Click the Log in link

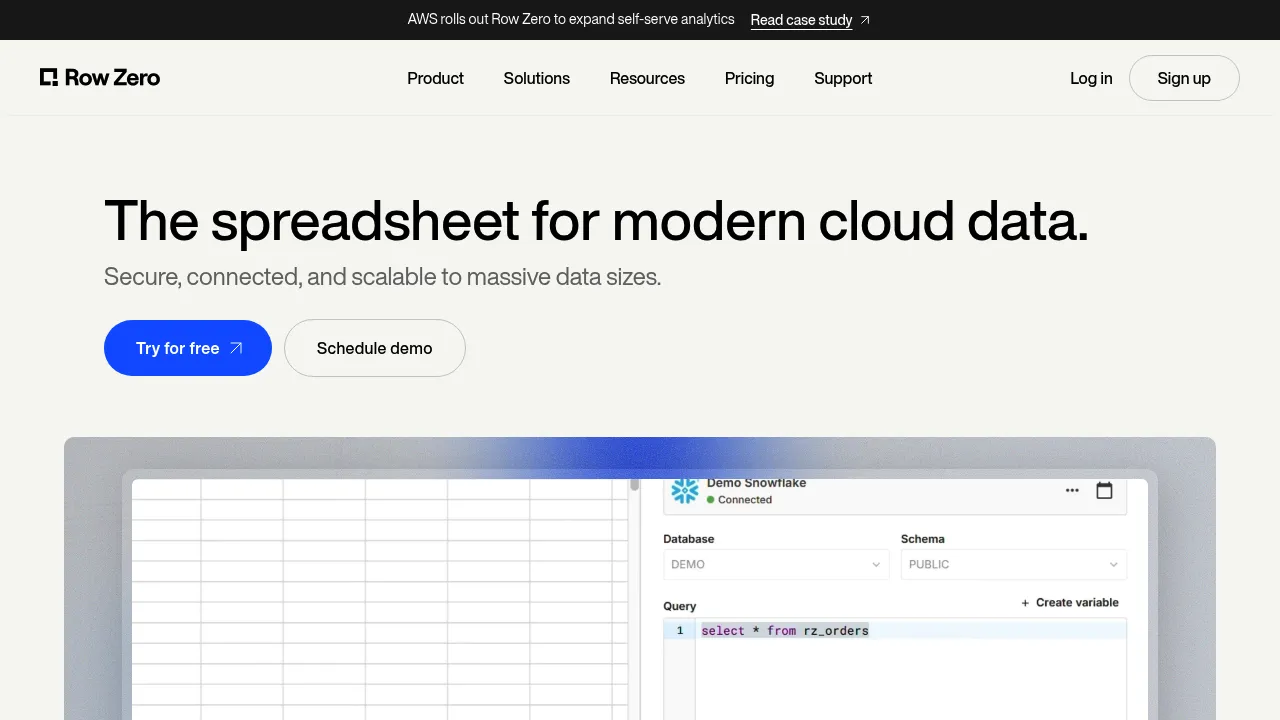(x=1091, y=78)
